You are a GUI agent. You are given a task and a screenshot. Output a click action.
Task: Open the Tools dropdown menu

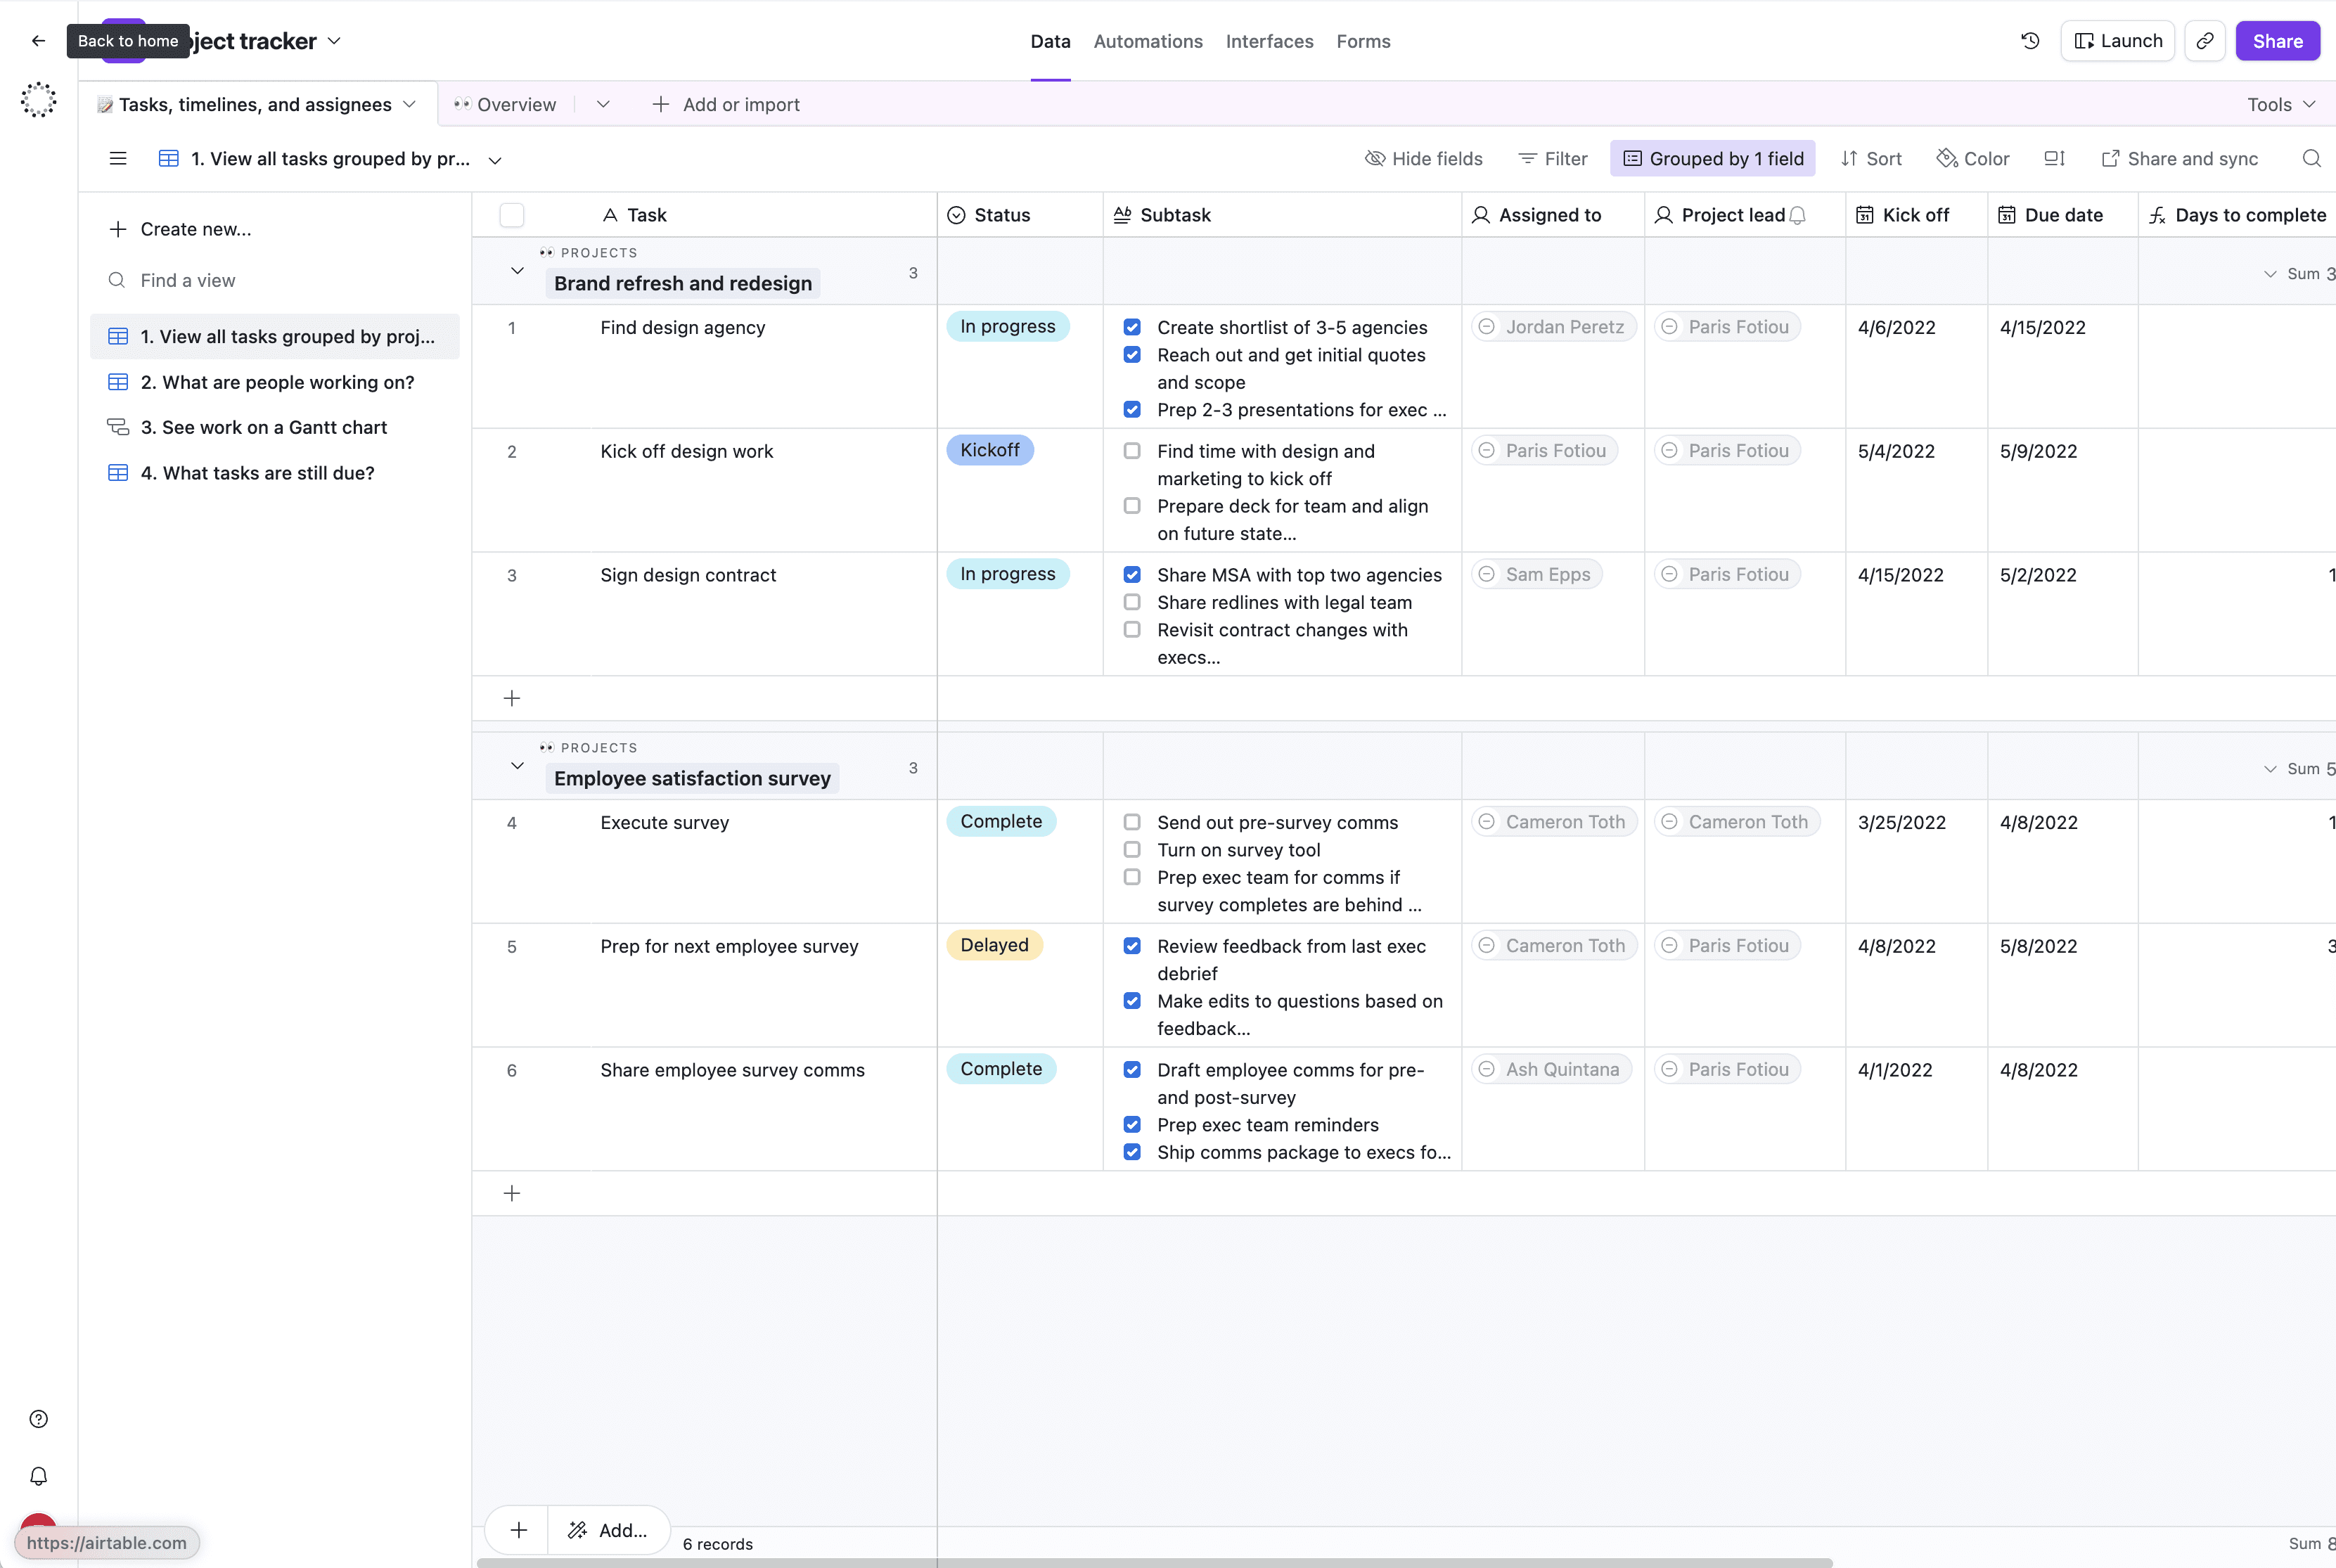tap(2280, 105)
